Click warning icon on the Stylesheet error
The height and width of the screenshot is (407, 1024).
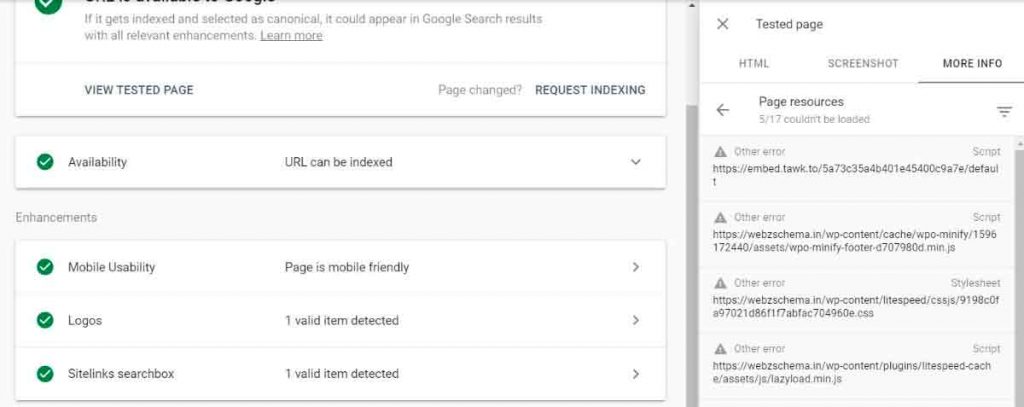tap(720, 283)
